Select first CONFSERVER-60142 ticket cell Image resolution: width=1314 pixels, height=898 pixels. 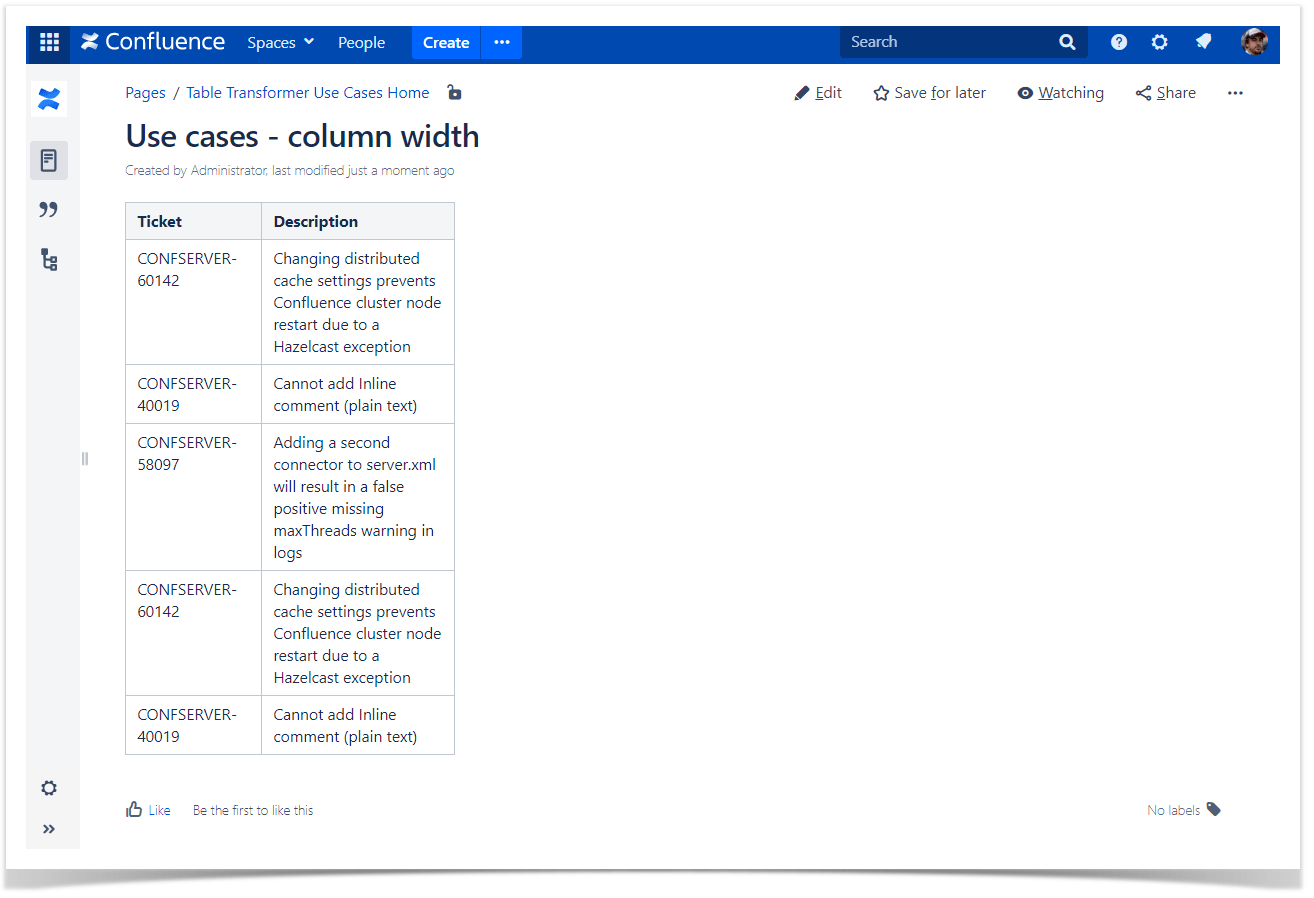(x=194, y=302)
